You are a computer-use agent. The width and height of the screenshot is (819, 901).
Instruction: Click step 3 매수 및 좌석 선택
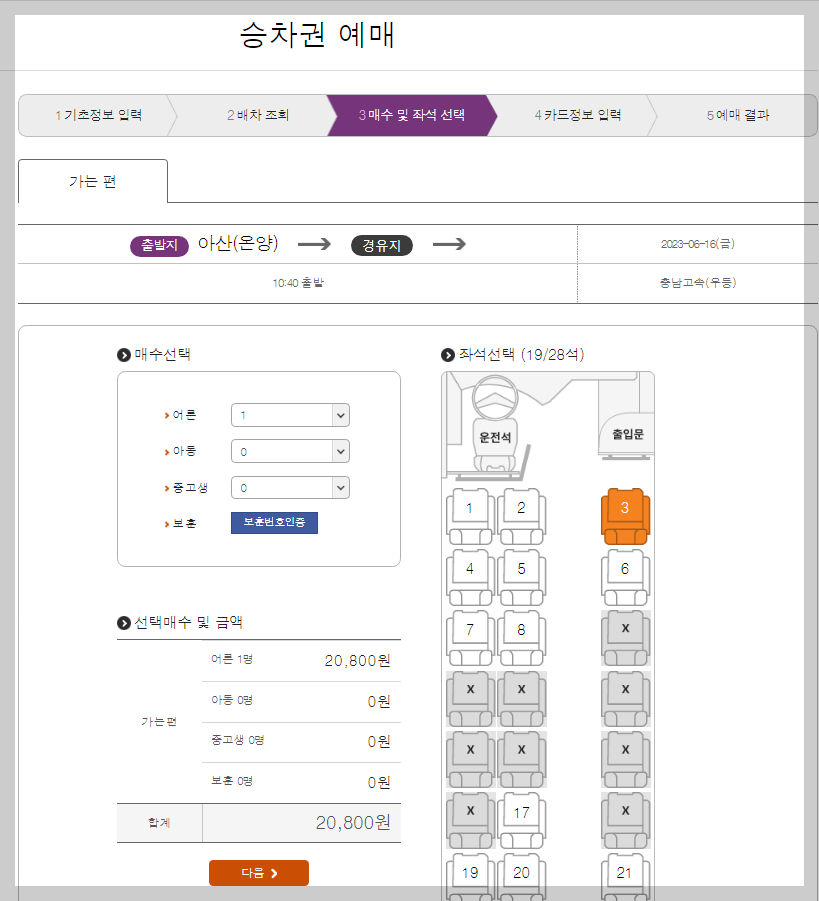[412, 115]
